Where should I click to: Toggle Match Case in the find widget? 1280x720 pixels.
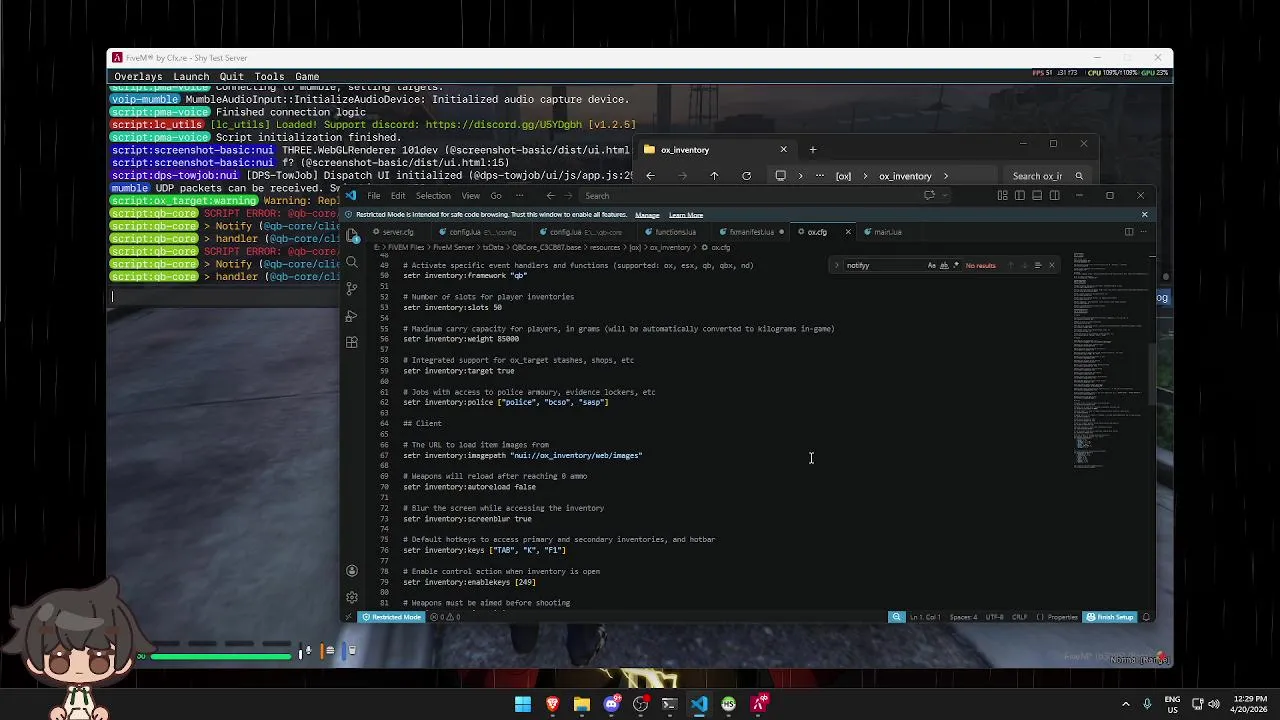(932, 265)
